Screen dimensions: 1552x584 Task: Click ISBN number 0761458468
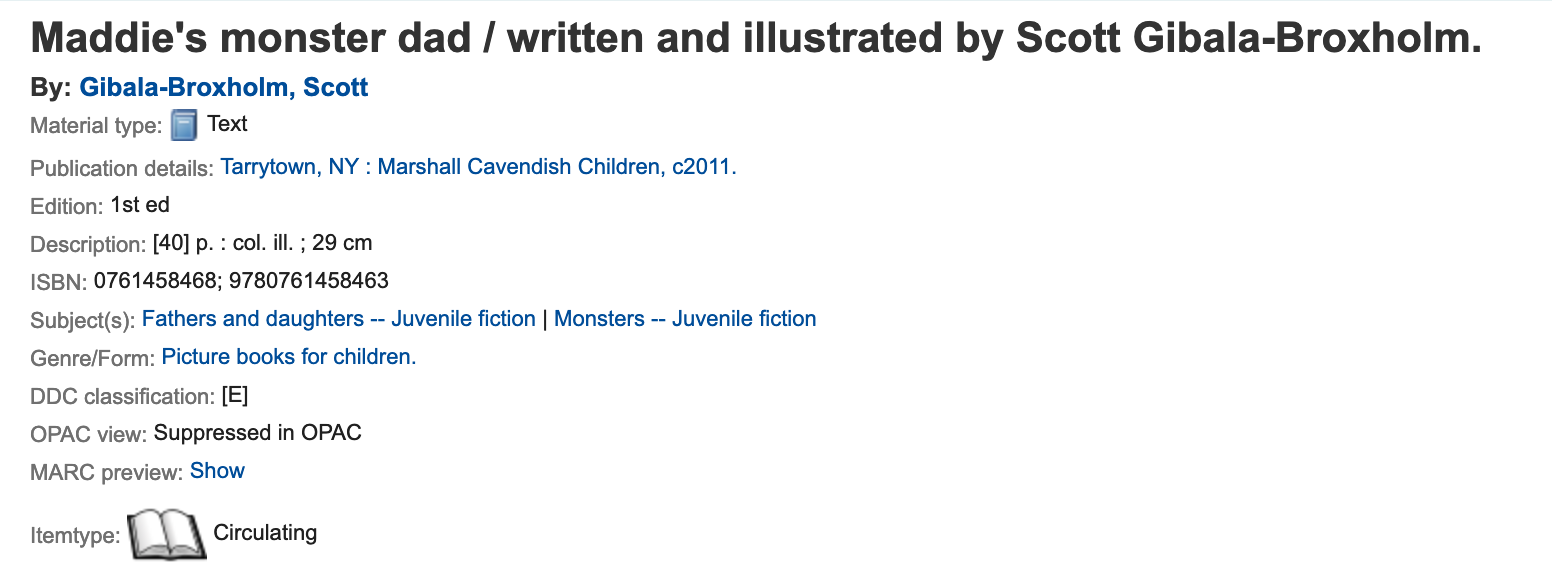tap(155, 281)
